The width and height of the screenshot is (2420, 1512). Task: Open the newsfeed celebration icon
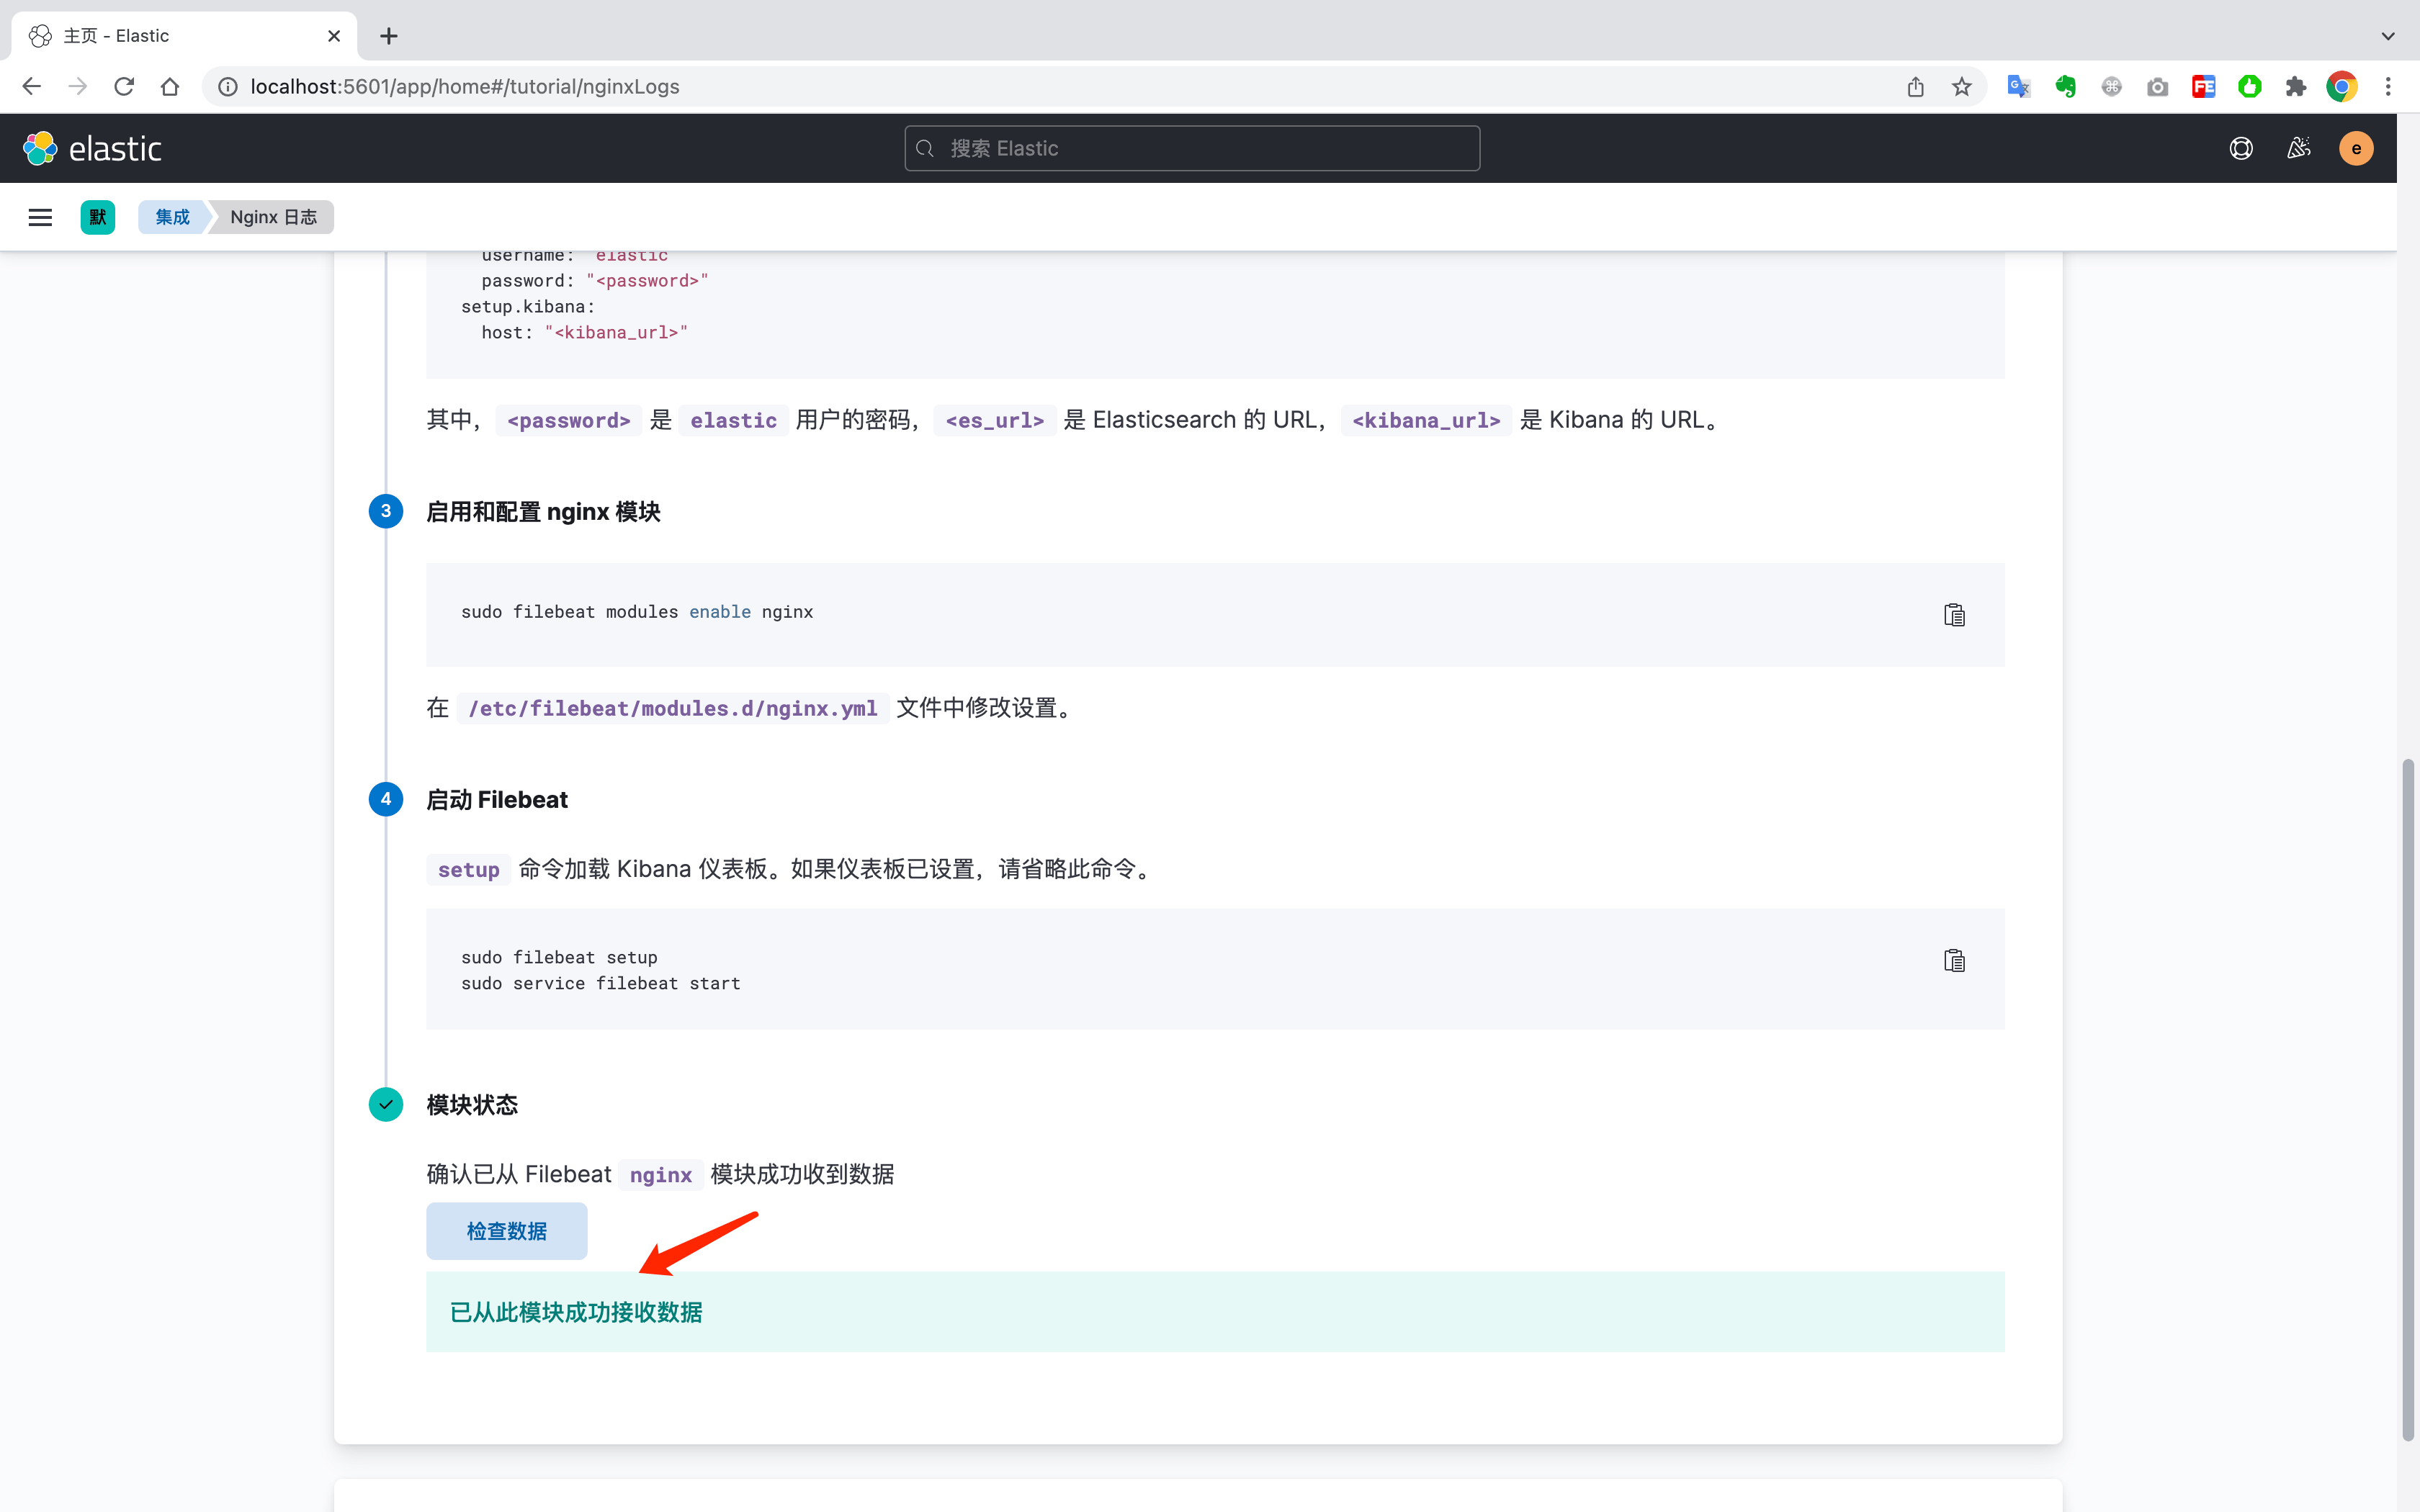pos(2298,148)
